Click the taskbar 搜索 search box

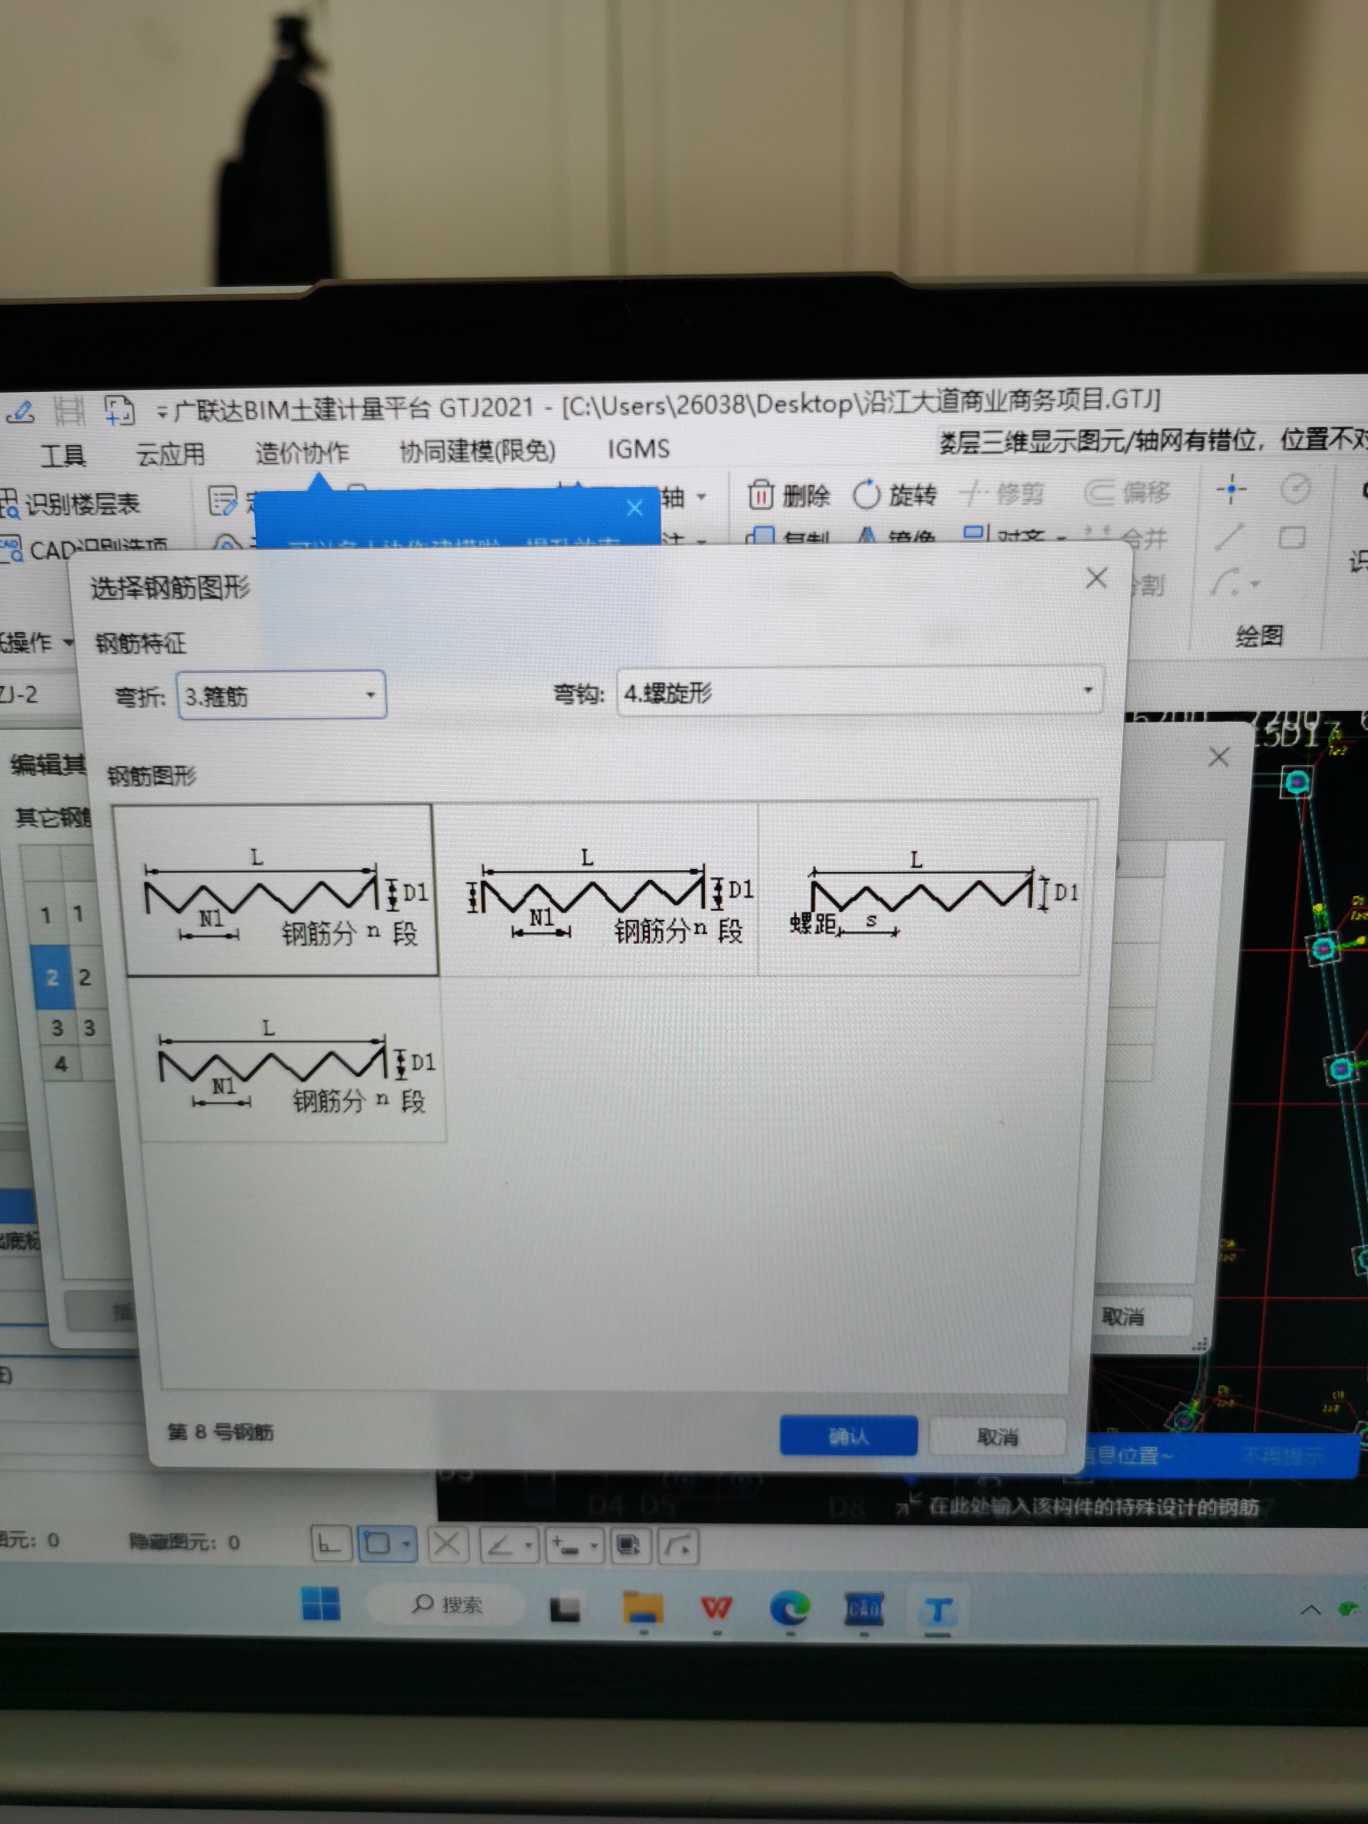pyautogui.click(x=446, y=1605)
